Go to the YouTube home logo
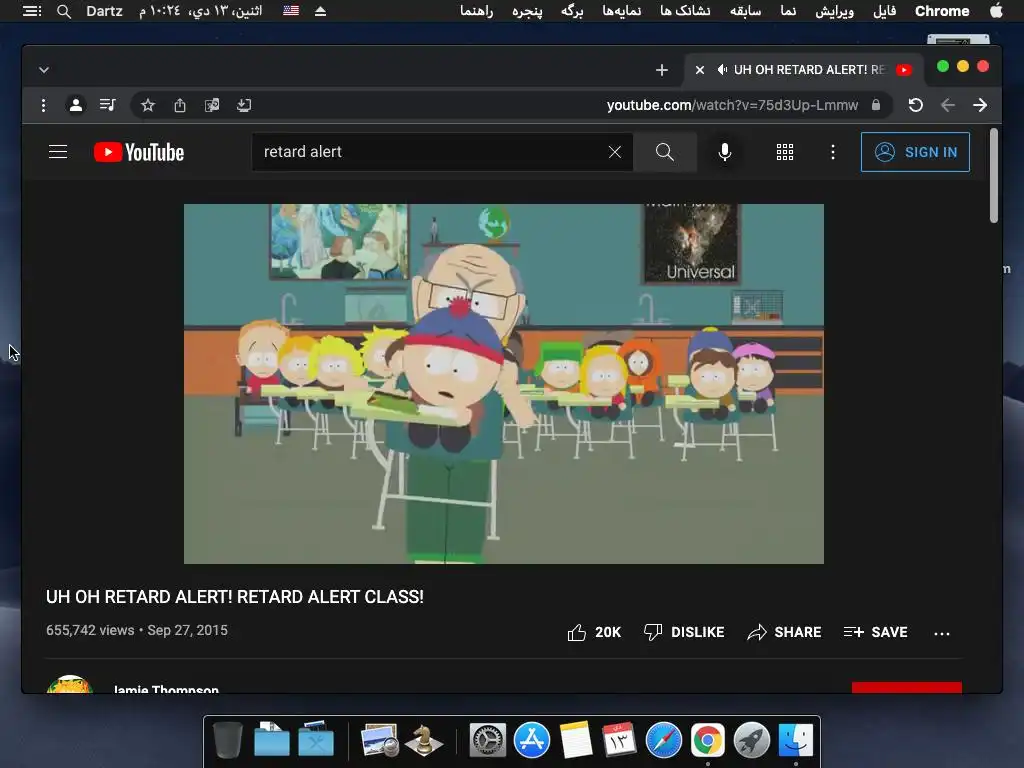 [139, 152]
